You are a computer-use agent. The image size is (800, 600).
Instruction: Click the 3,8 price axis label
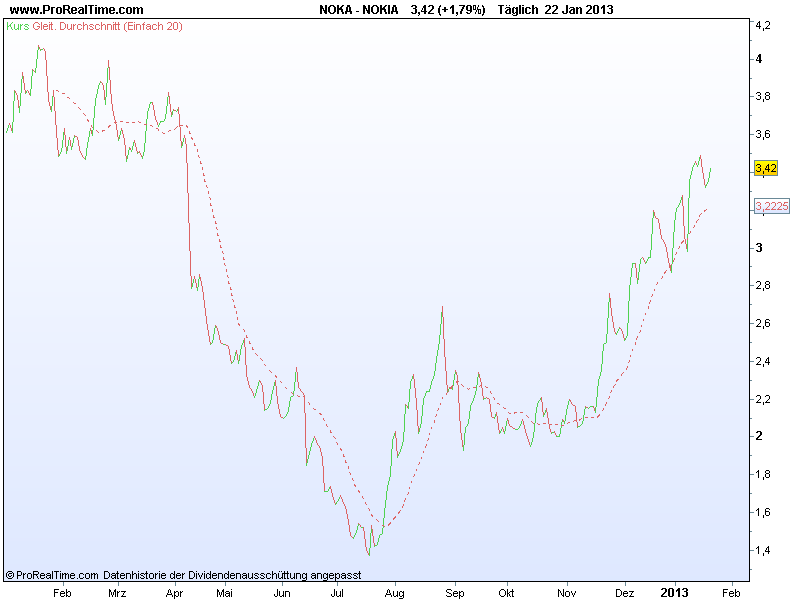[x=763, y=96]
